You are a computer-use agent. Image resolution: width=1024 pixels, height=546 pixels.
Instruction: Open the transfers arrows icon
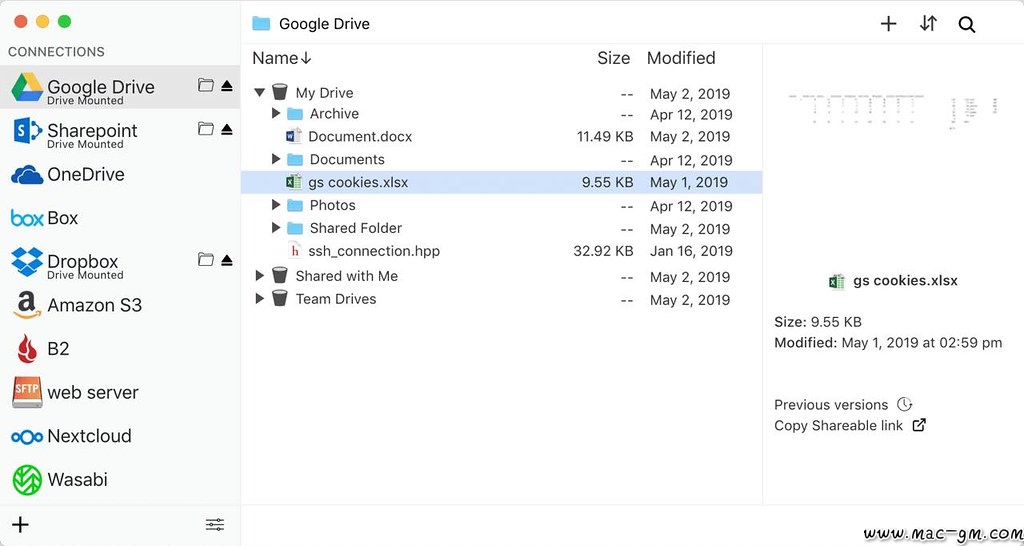point(928,24)
